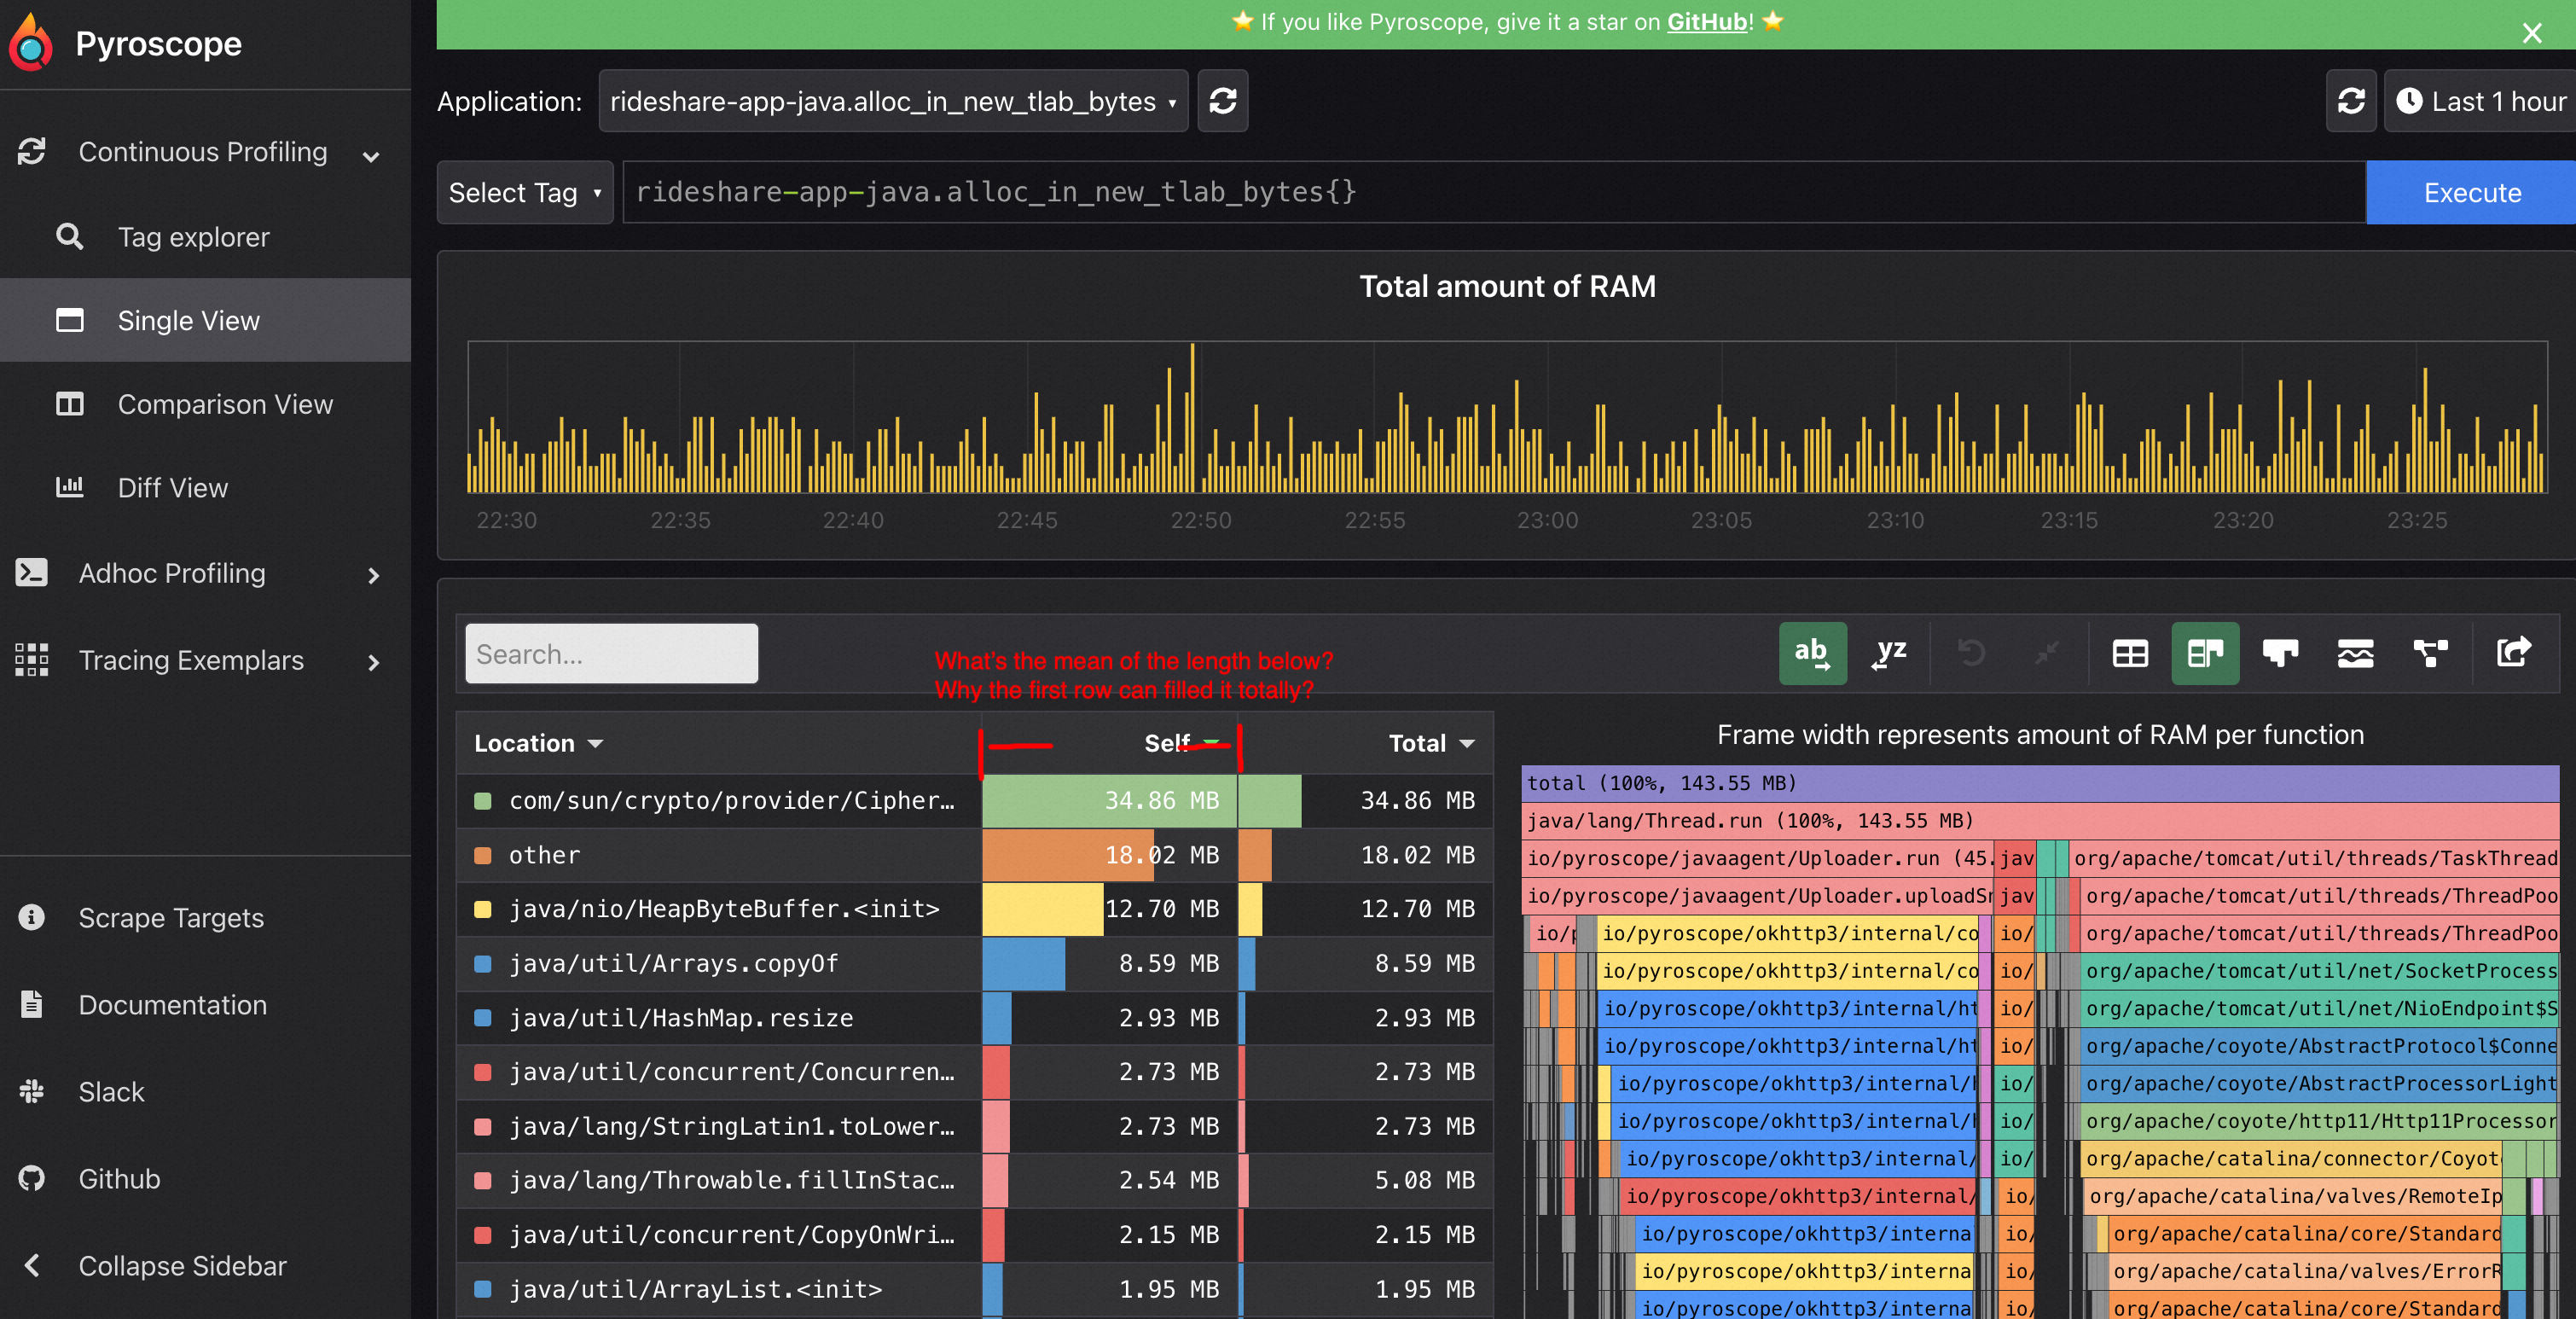
Task: Export or share the flamegraph
Action: [x=2513, y=653]
